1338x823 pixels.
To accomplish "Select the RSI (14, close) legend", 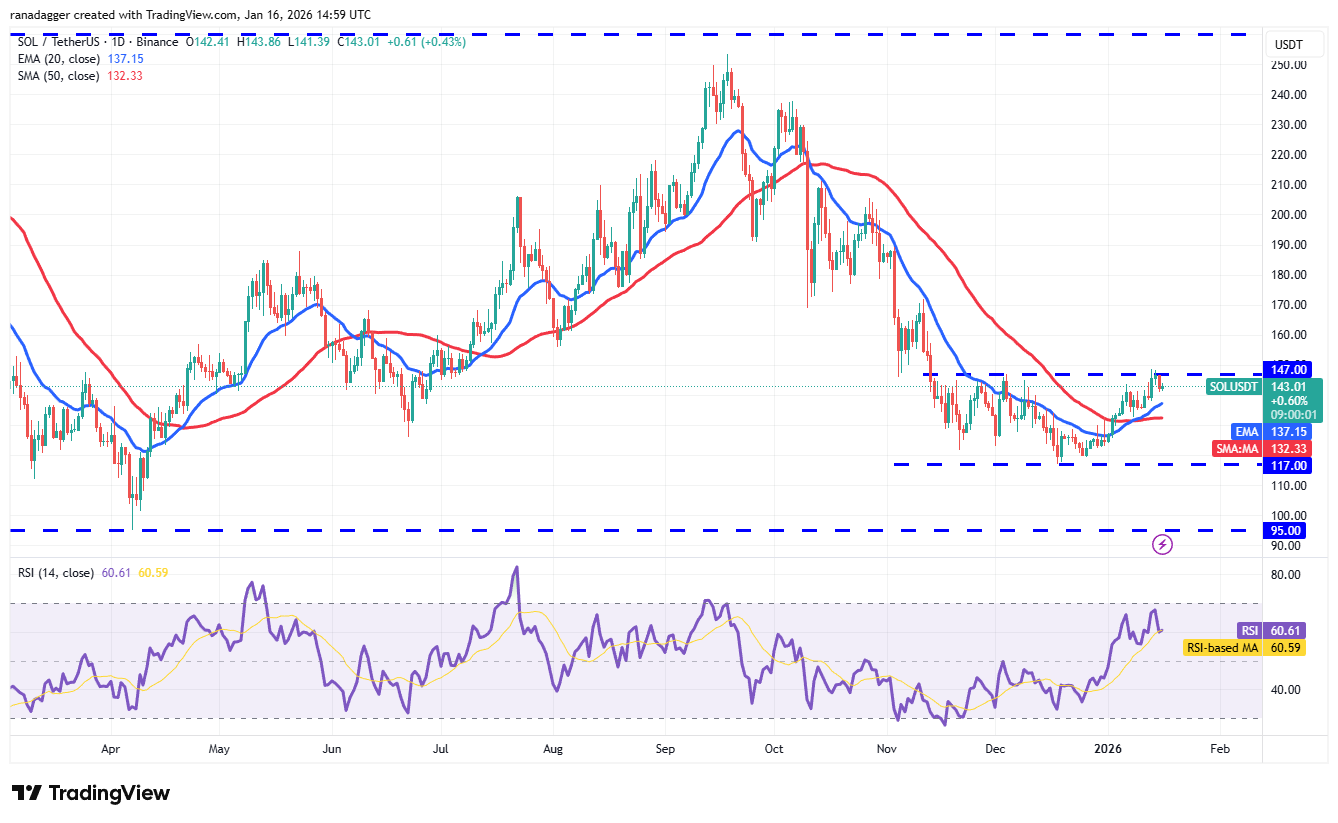I will pos(55,573).
